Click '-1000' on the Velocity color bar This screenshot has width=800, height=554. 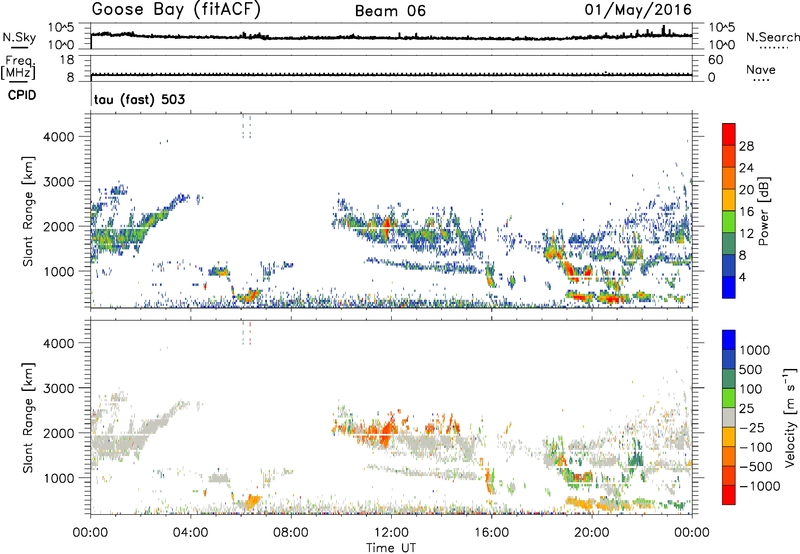(760, 486)
